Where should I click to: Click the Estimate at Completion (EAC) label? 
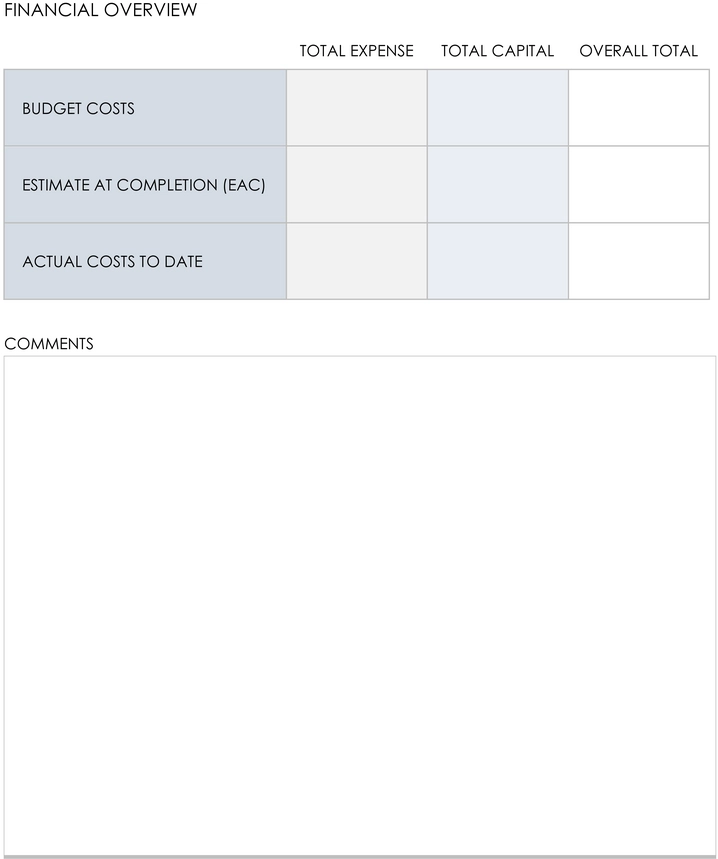[x=144, y=185]
